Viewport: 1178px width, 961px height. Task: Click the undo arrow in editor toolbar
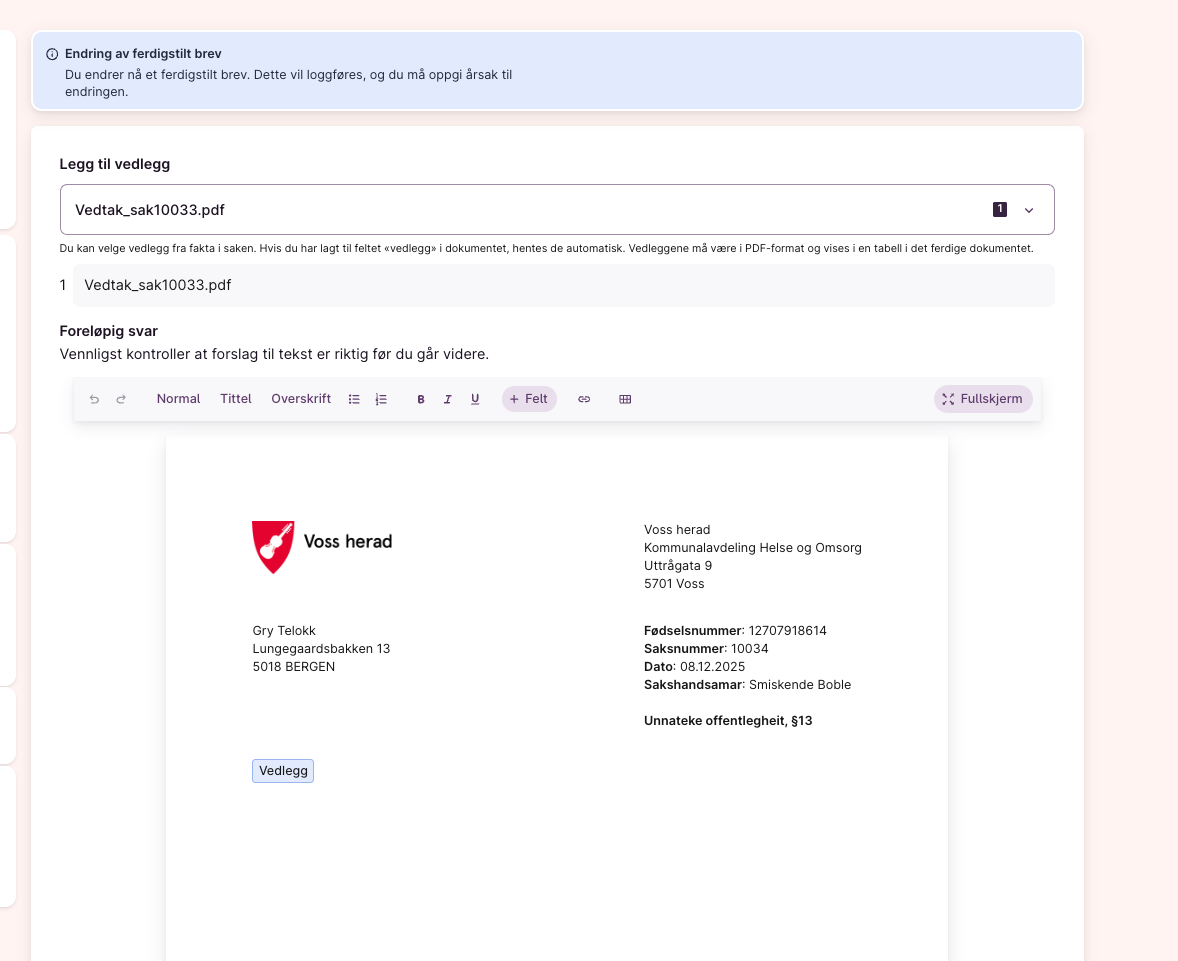coord(95,399)
